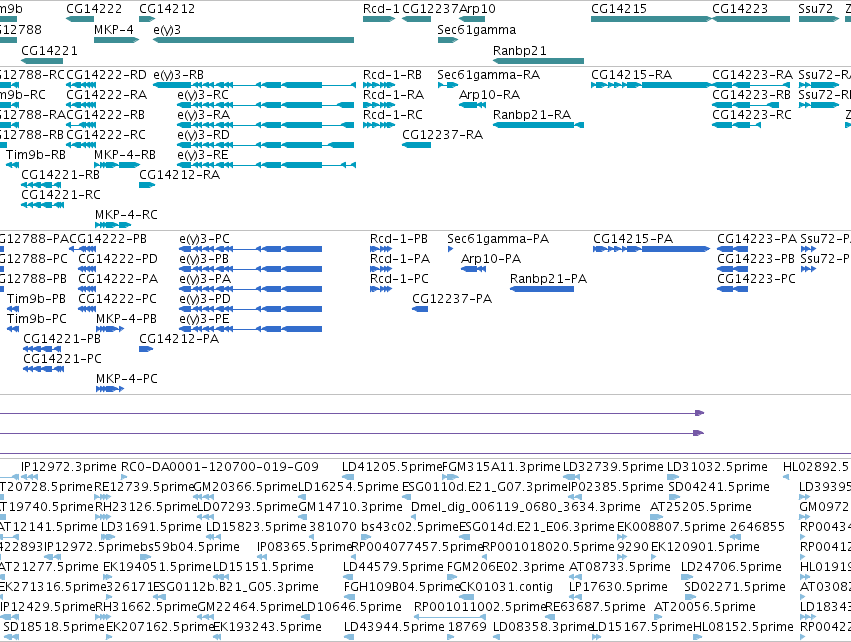Select the CG12237 gene label

pos(430,9)
